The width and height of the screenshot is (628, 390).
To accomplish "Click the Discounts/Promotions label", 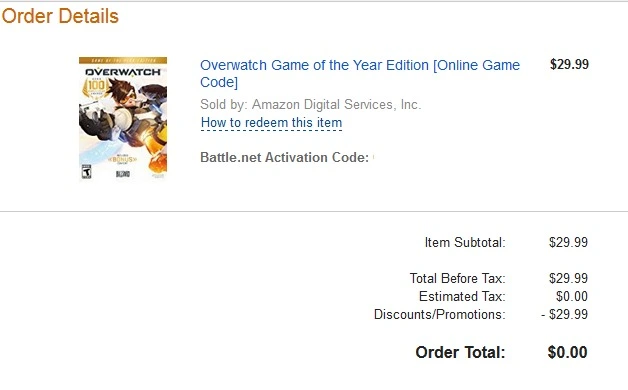I will point(439,314).
